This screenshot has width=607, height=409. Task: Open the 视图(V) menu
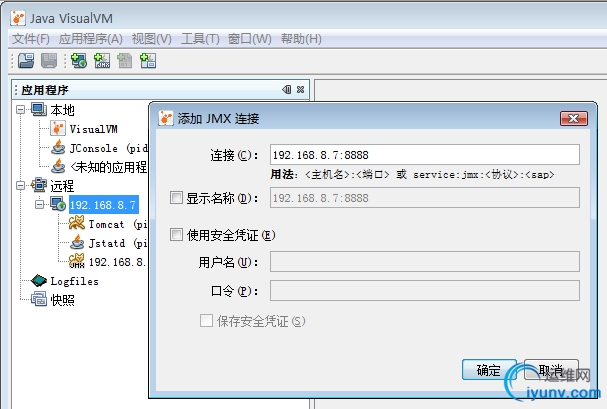(x=151, y=39)
